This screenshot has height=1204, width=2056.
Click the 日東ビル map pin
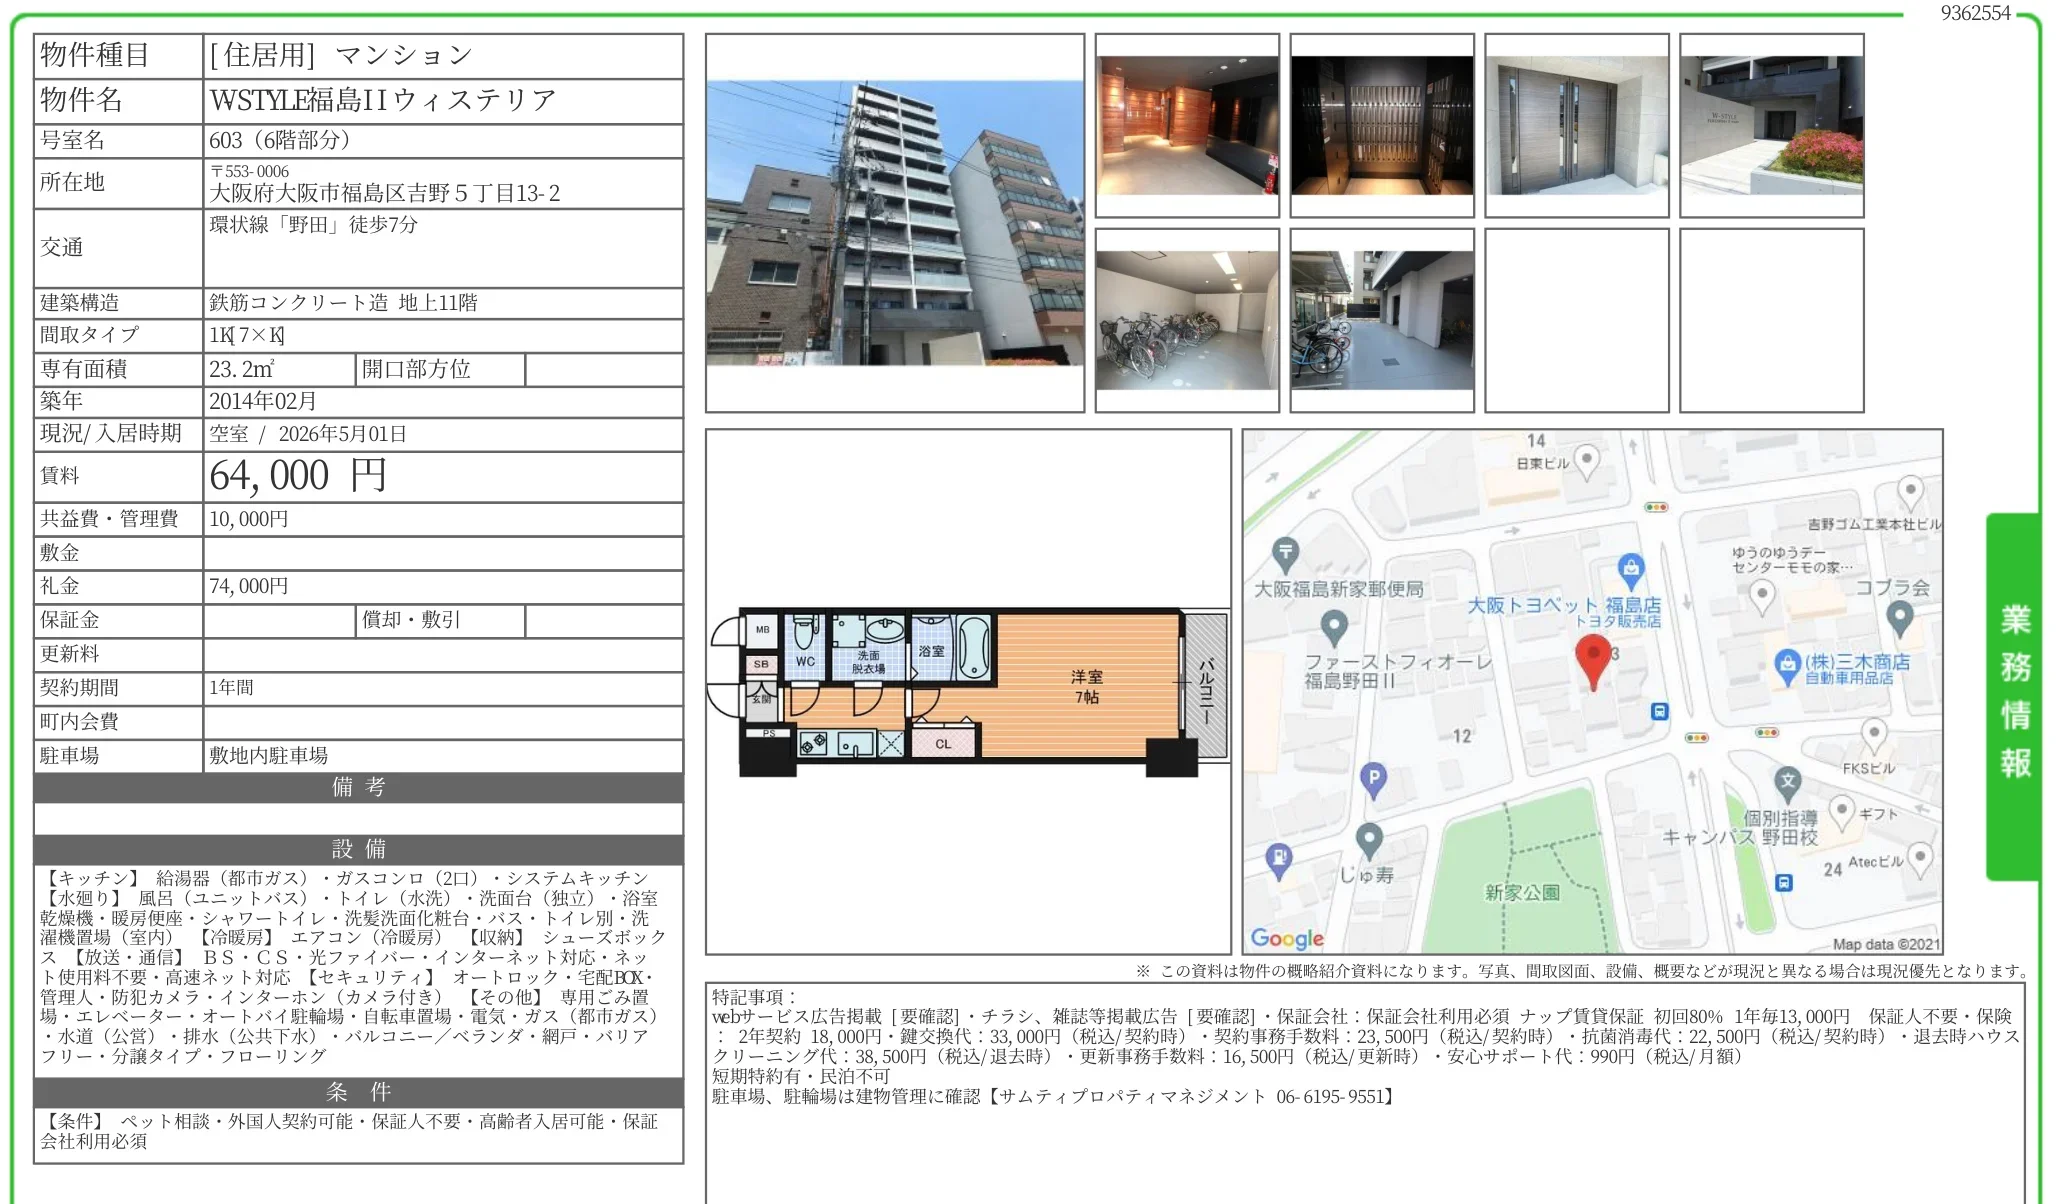point(1587,461)
